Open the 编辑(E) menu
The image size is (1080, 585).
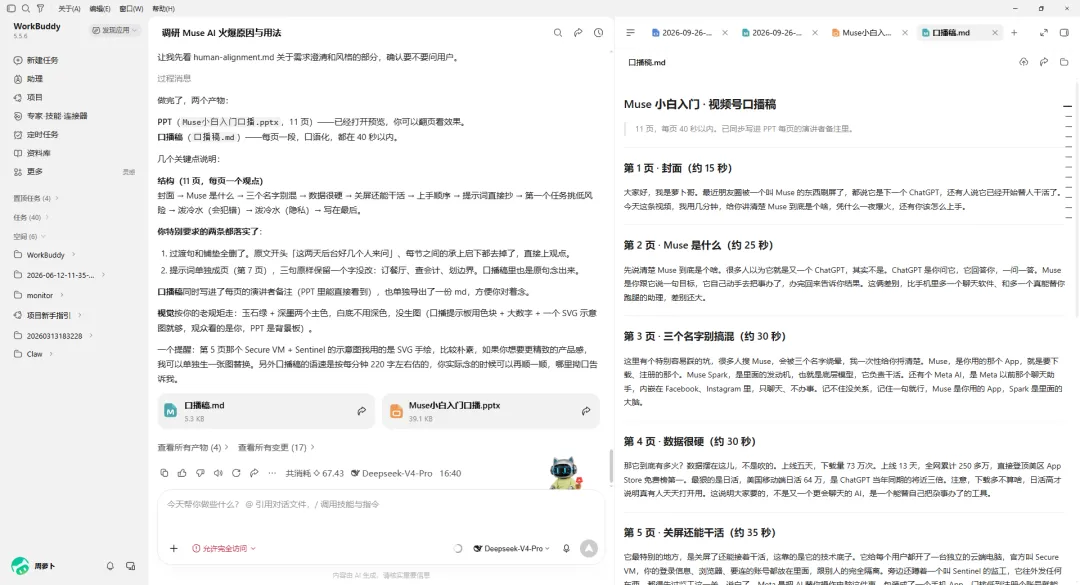[100, 9]
